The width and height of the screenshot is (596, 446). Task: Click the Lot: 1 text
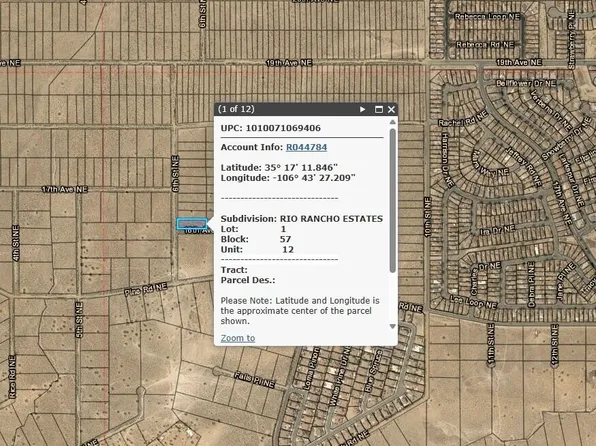pyautogui.click(x=253, y=229)
